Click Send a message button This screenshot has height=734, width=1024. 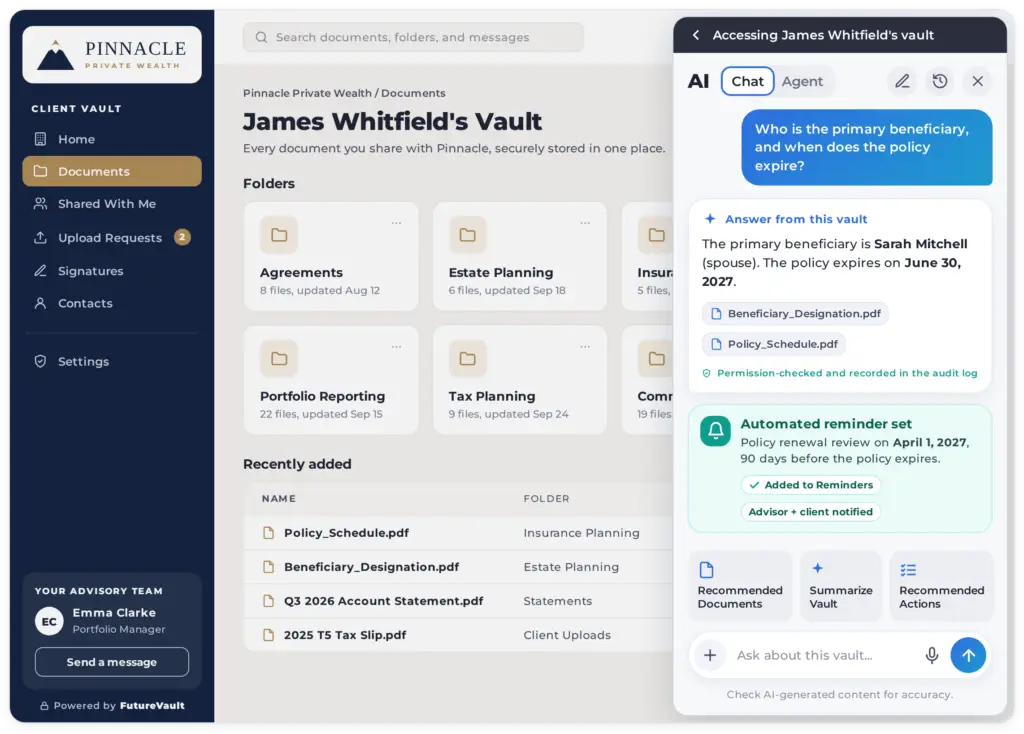click(x=112, y=662)
